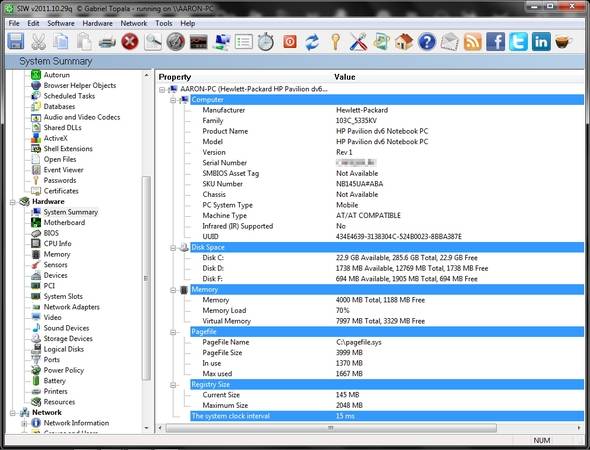The width and height of the screenshot is (590, 450).
Task: Select Event Viewer in the tree
Action: click(63, 170)
